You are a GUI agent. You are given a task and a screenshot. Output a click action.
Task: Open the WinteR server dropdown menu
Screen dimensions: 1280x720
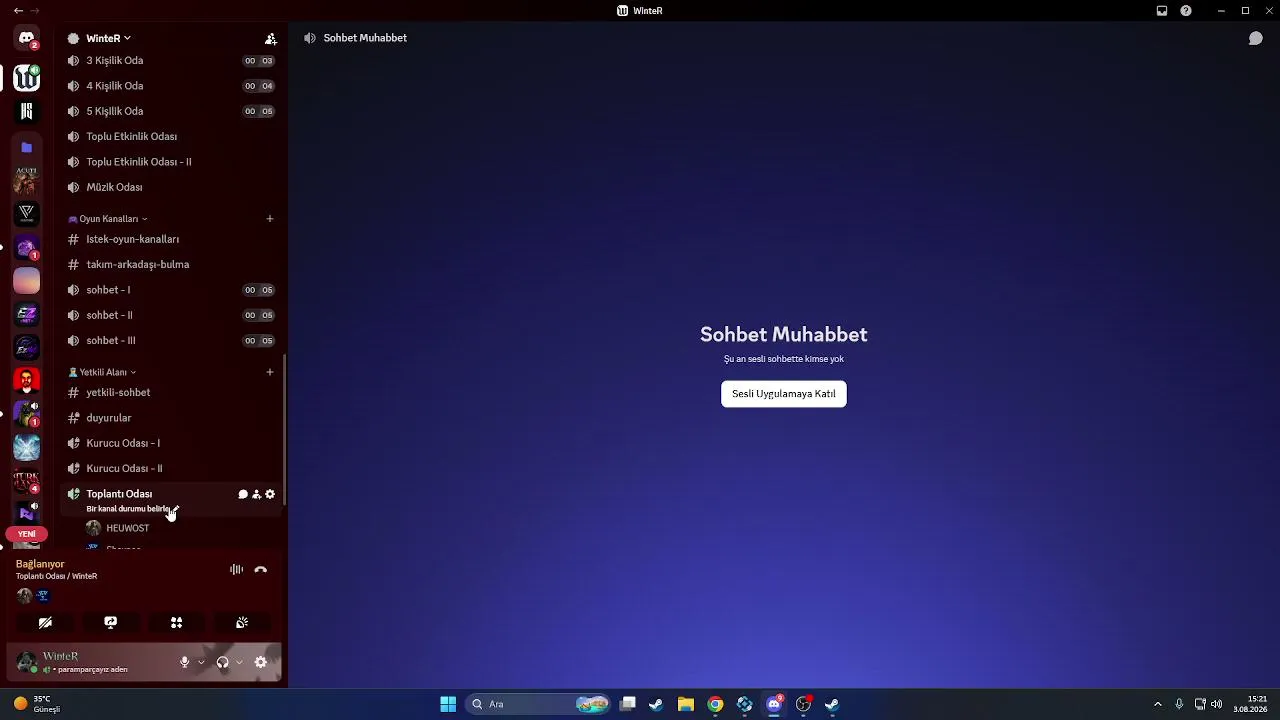point(108,38)
